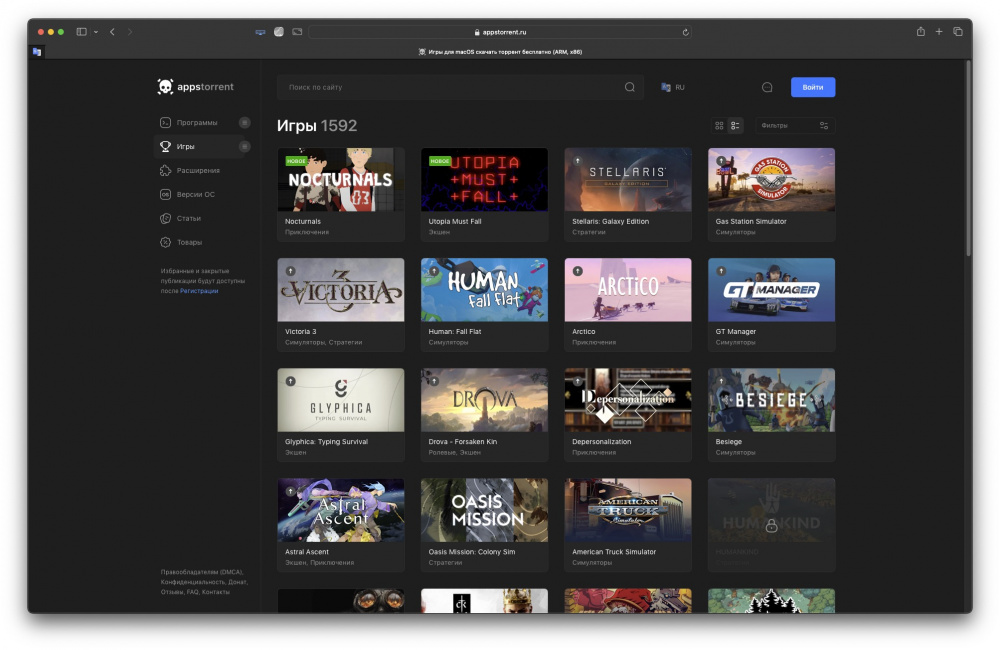The image size is (1000, 650).
Task: Click the magnifier icon in the search bar
Action: tap(630, 87)
